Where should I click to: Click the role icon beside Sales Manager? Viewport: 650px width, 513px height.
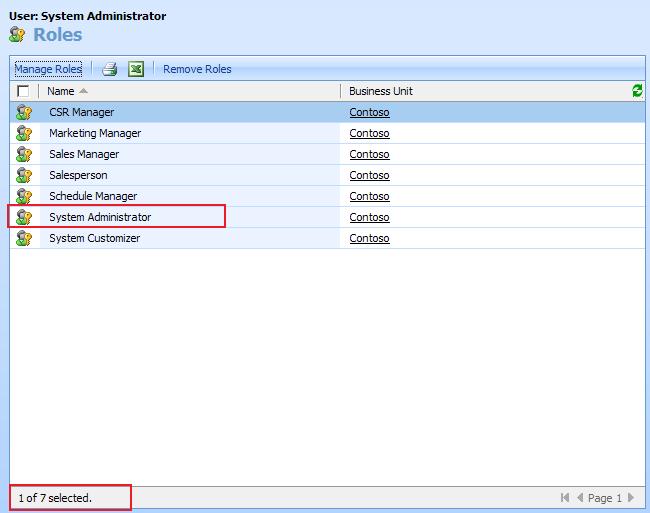pyautogui.click(x=24, y=154)
